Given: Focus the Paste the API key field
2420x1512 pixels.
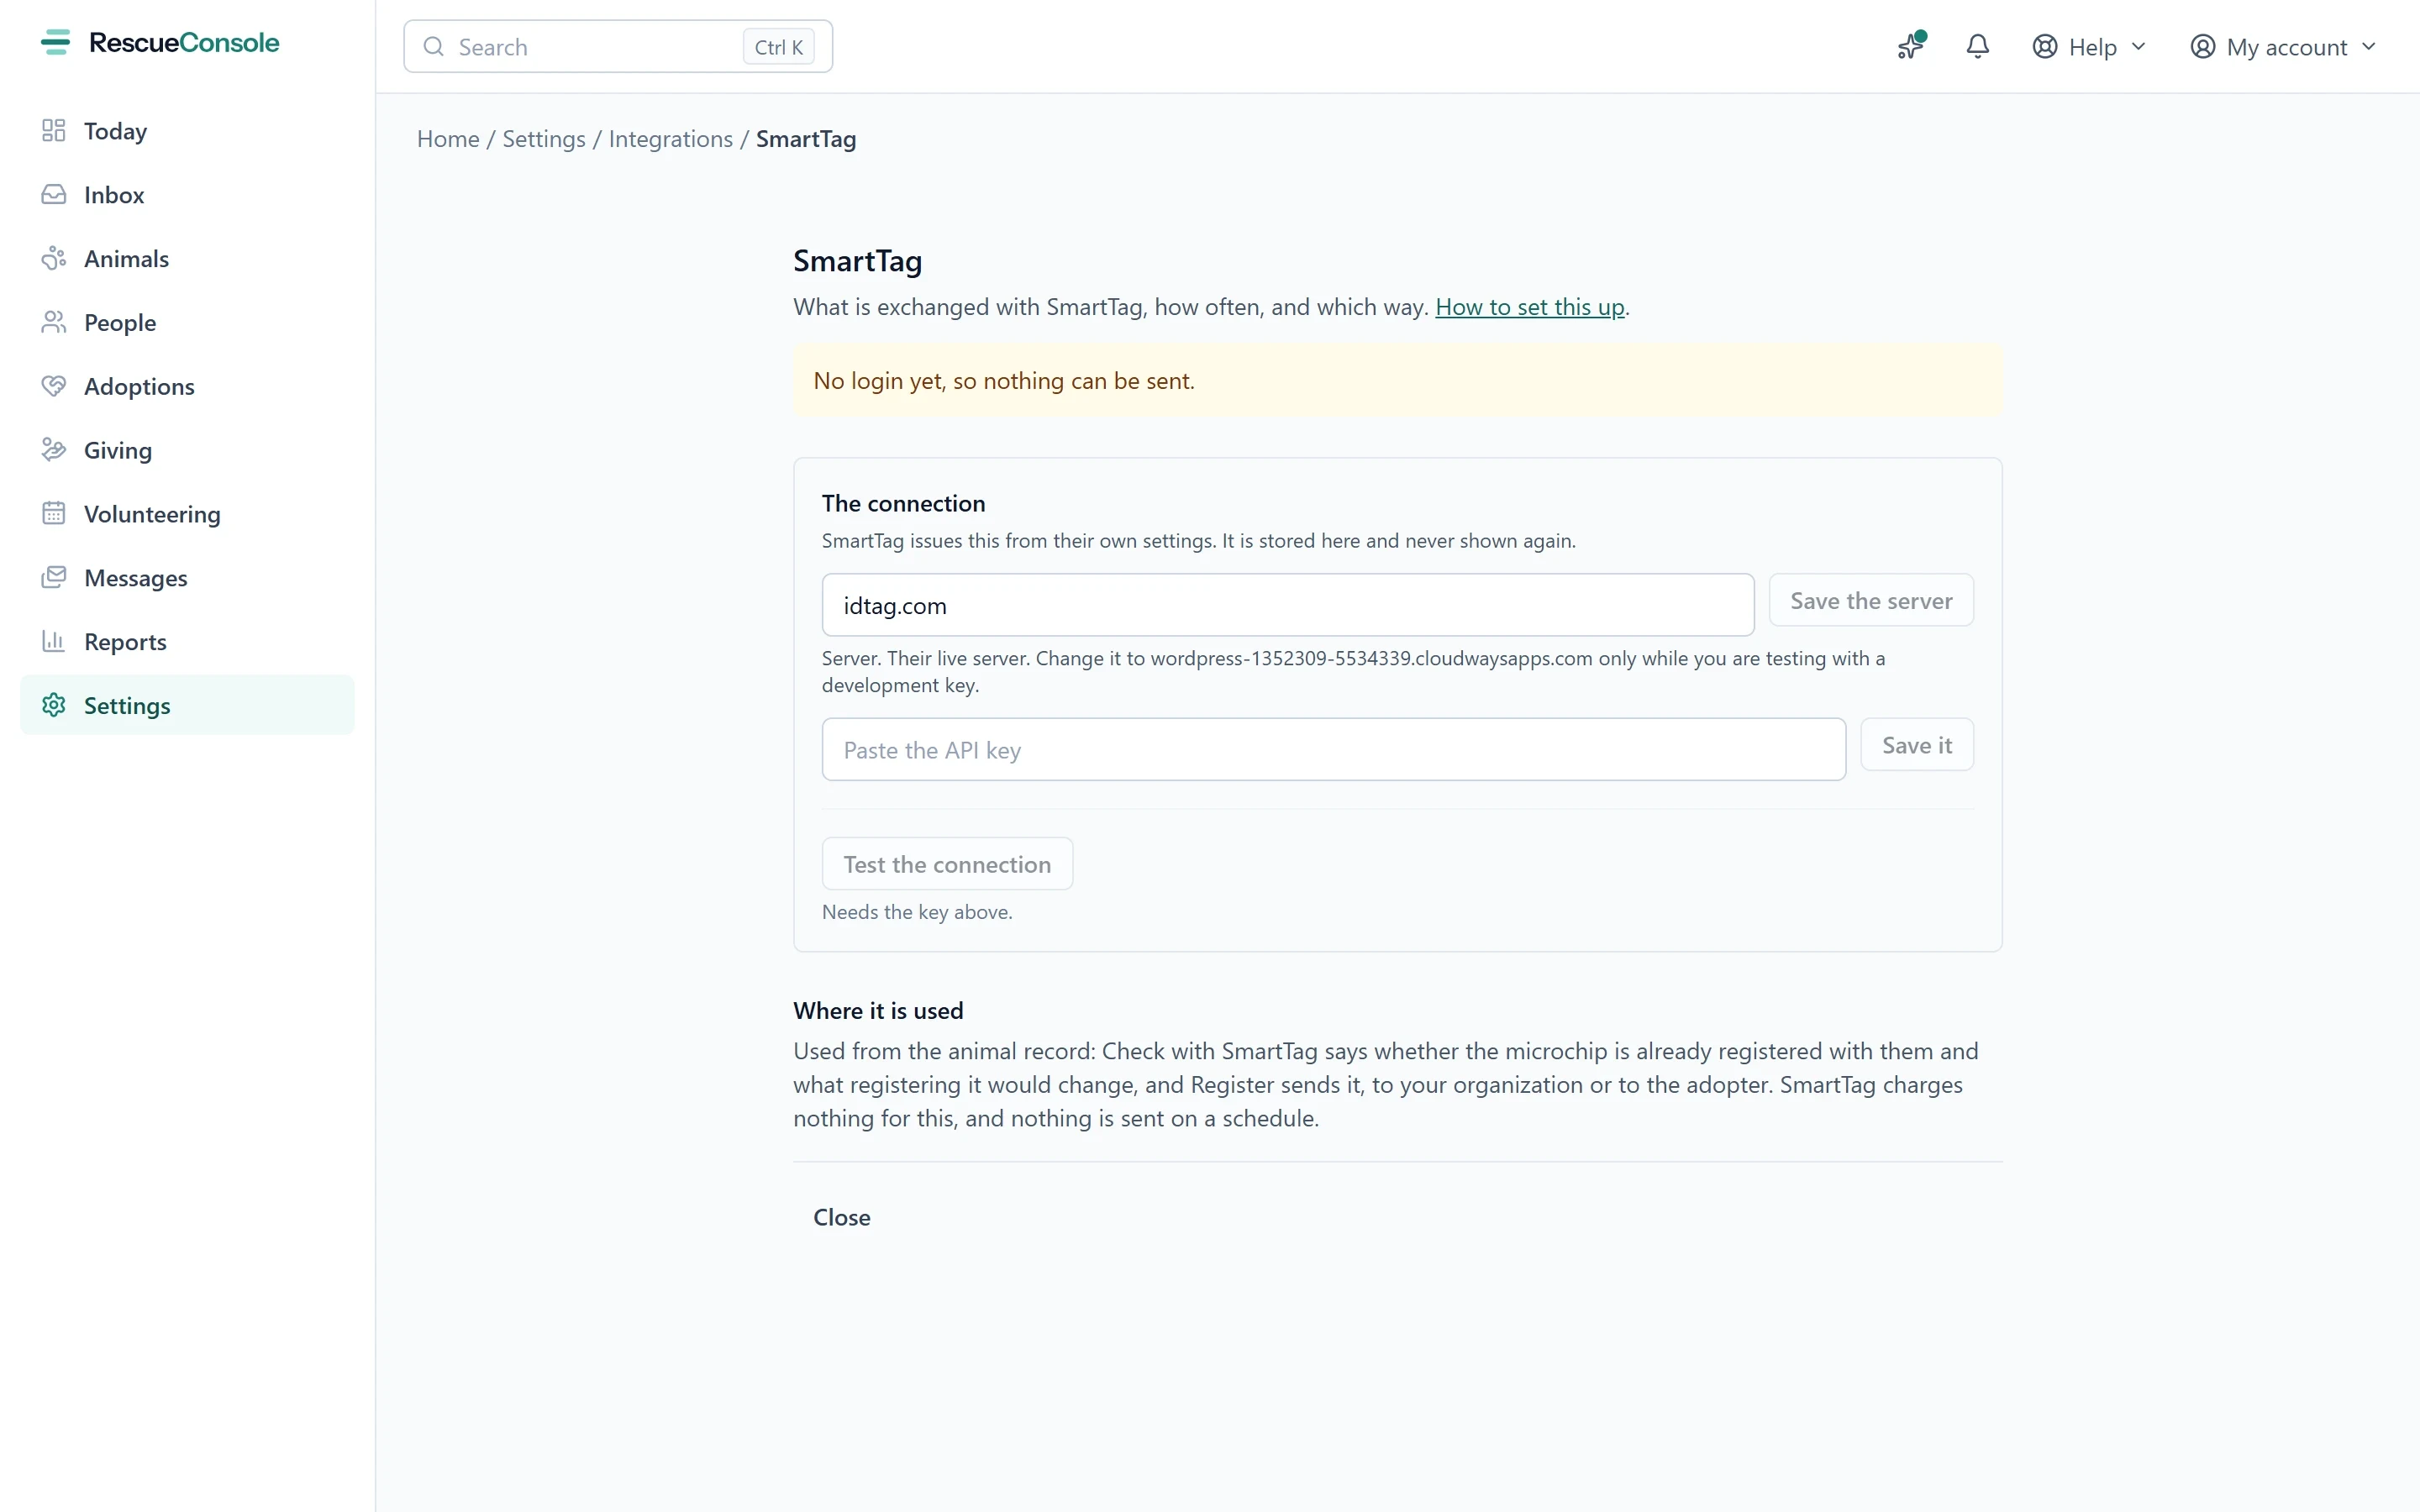Looking at the screenshot, I should coord(1334,750).
